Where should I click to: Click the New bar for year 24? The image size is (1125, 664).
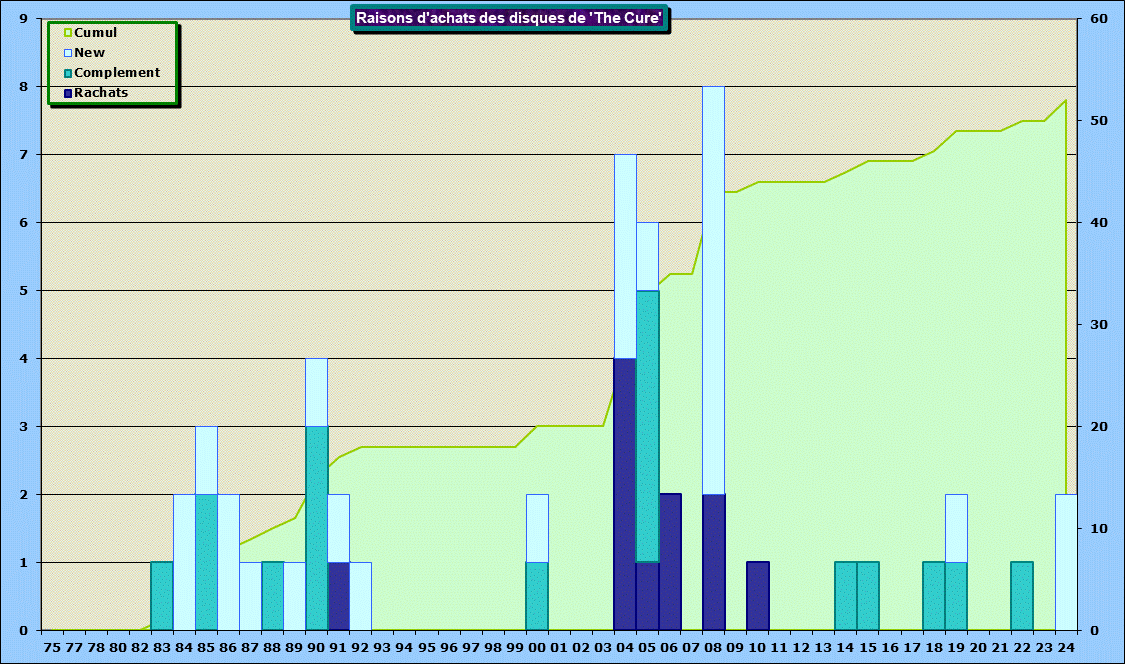[x=1066, y=562]
